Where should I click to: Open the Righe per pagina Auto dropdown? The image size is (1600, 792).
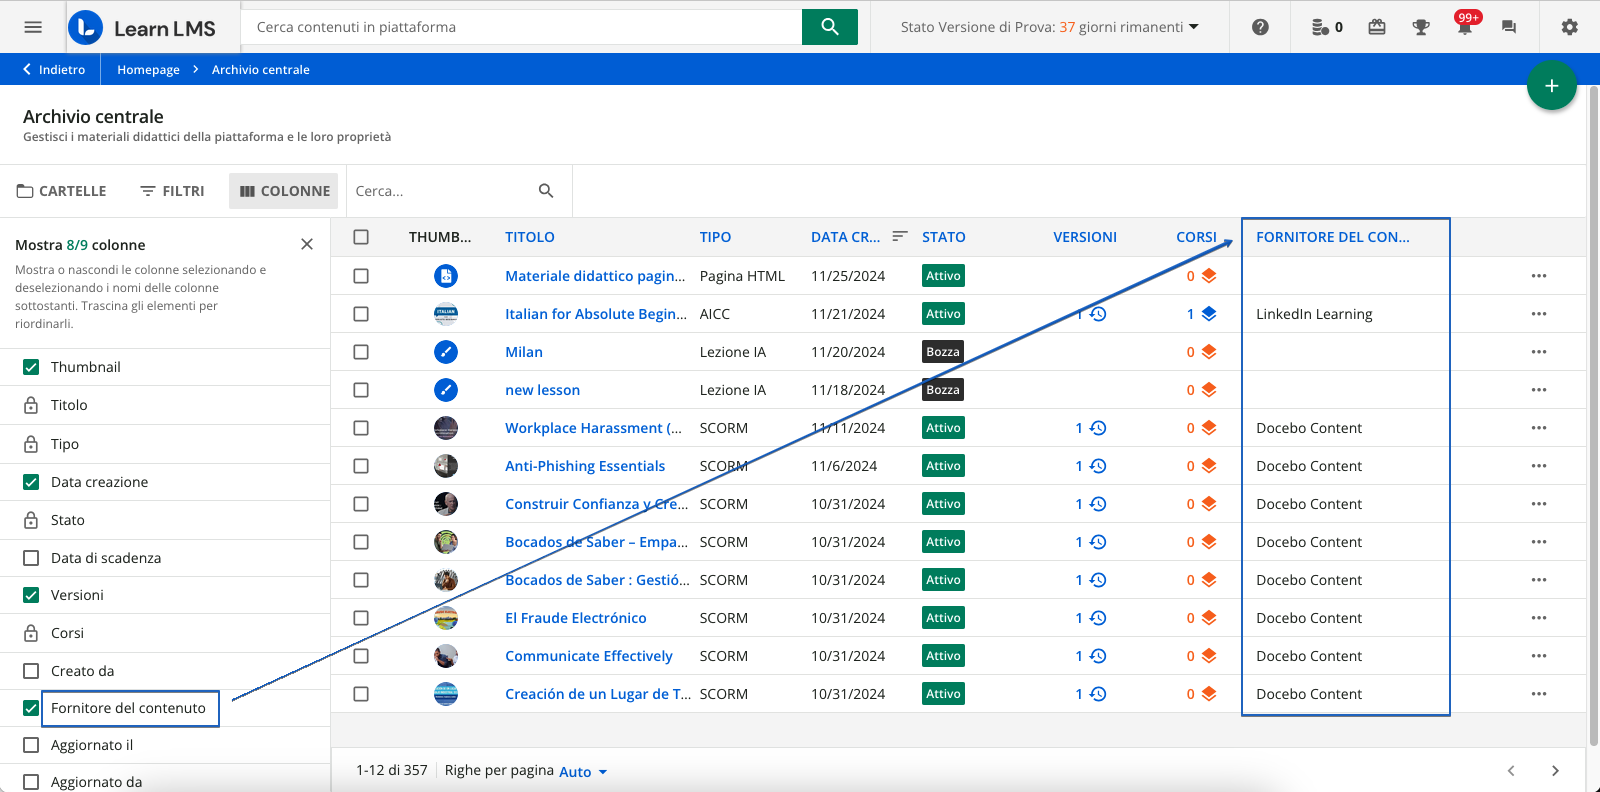coord(583,771)
